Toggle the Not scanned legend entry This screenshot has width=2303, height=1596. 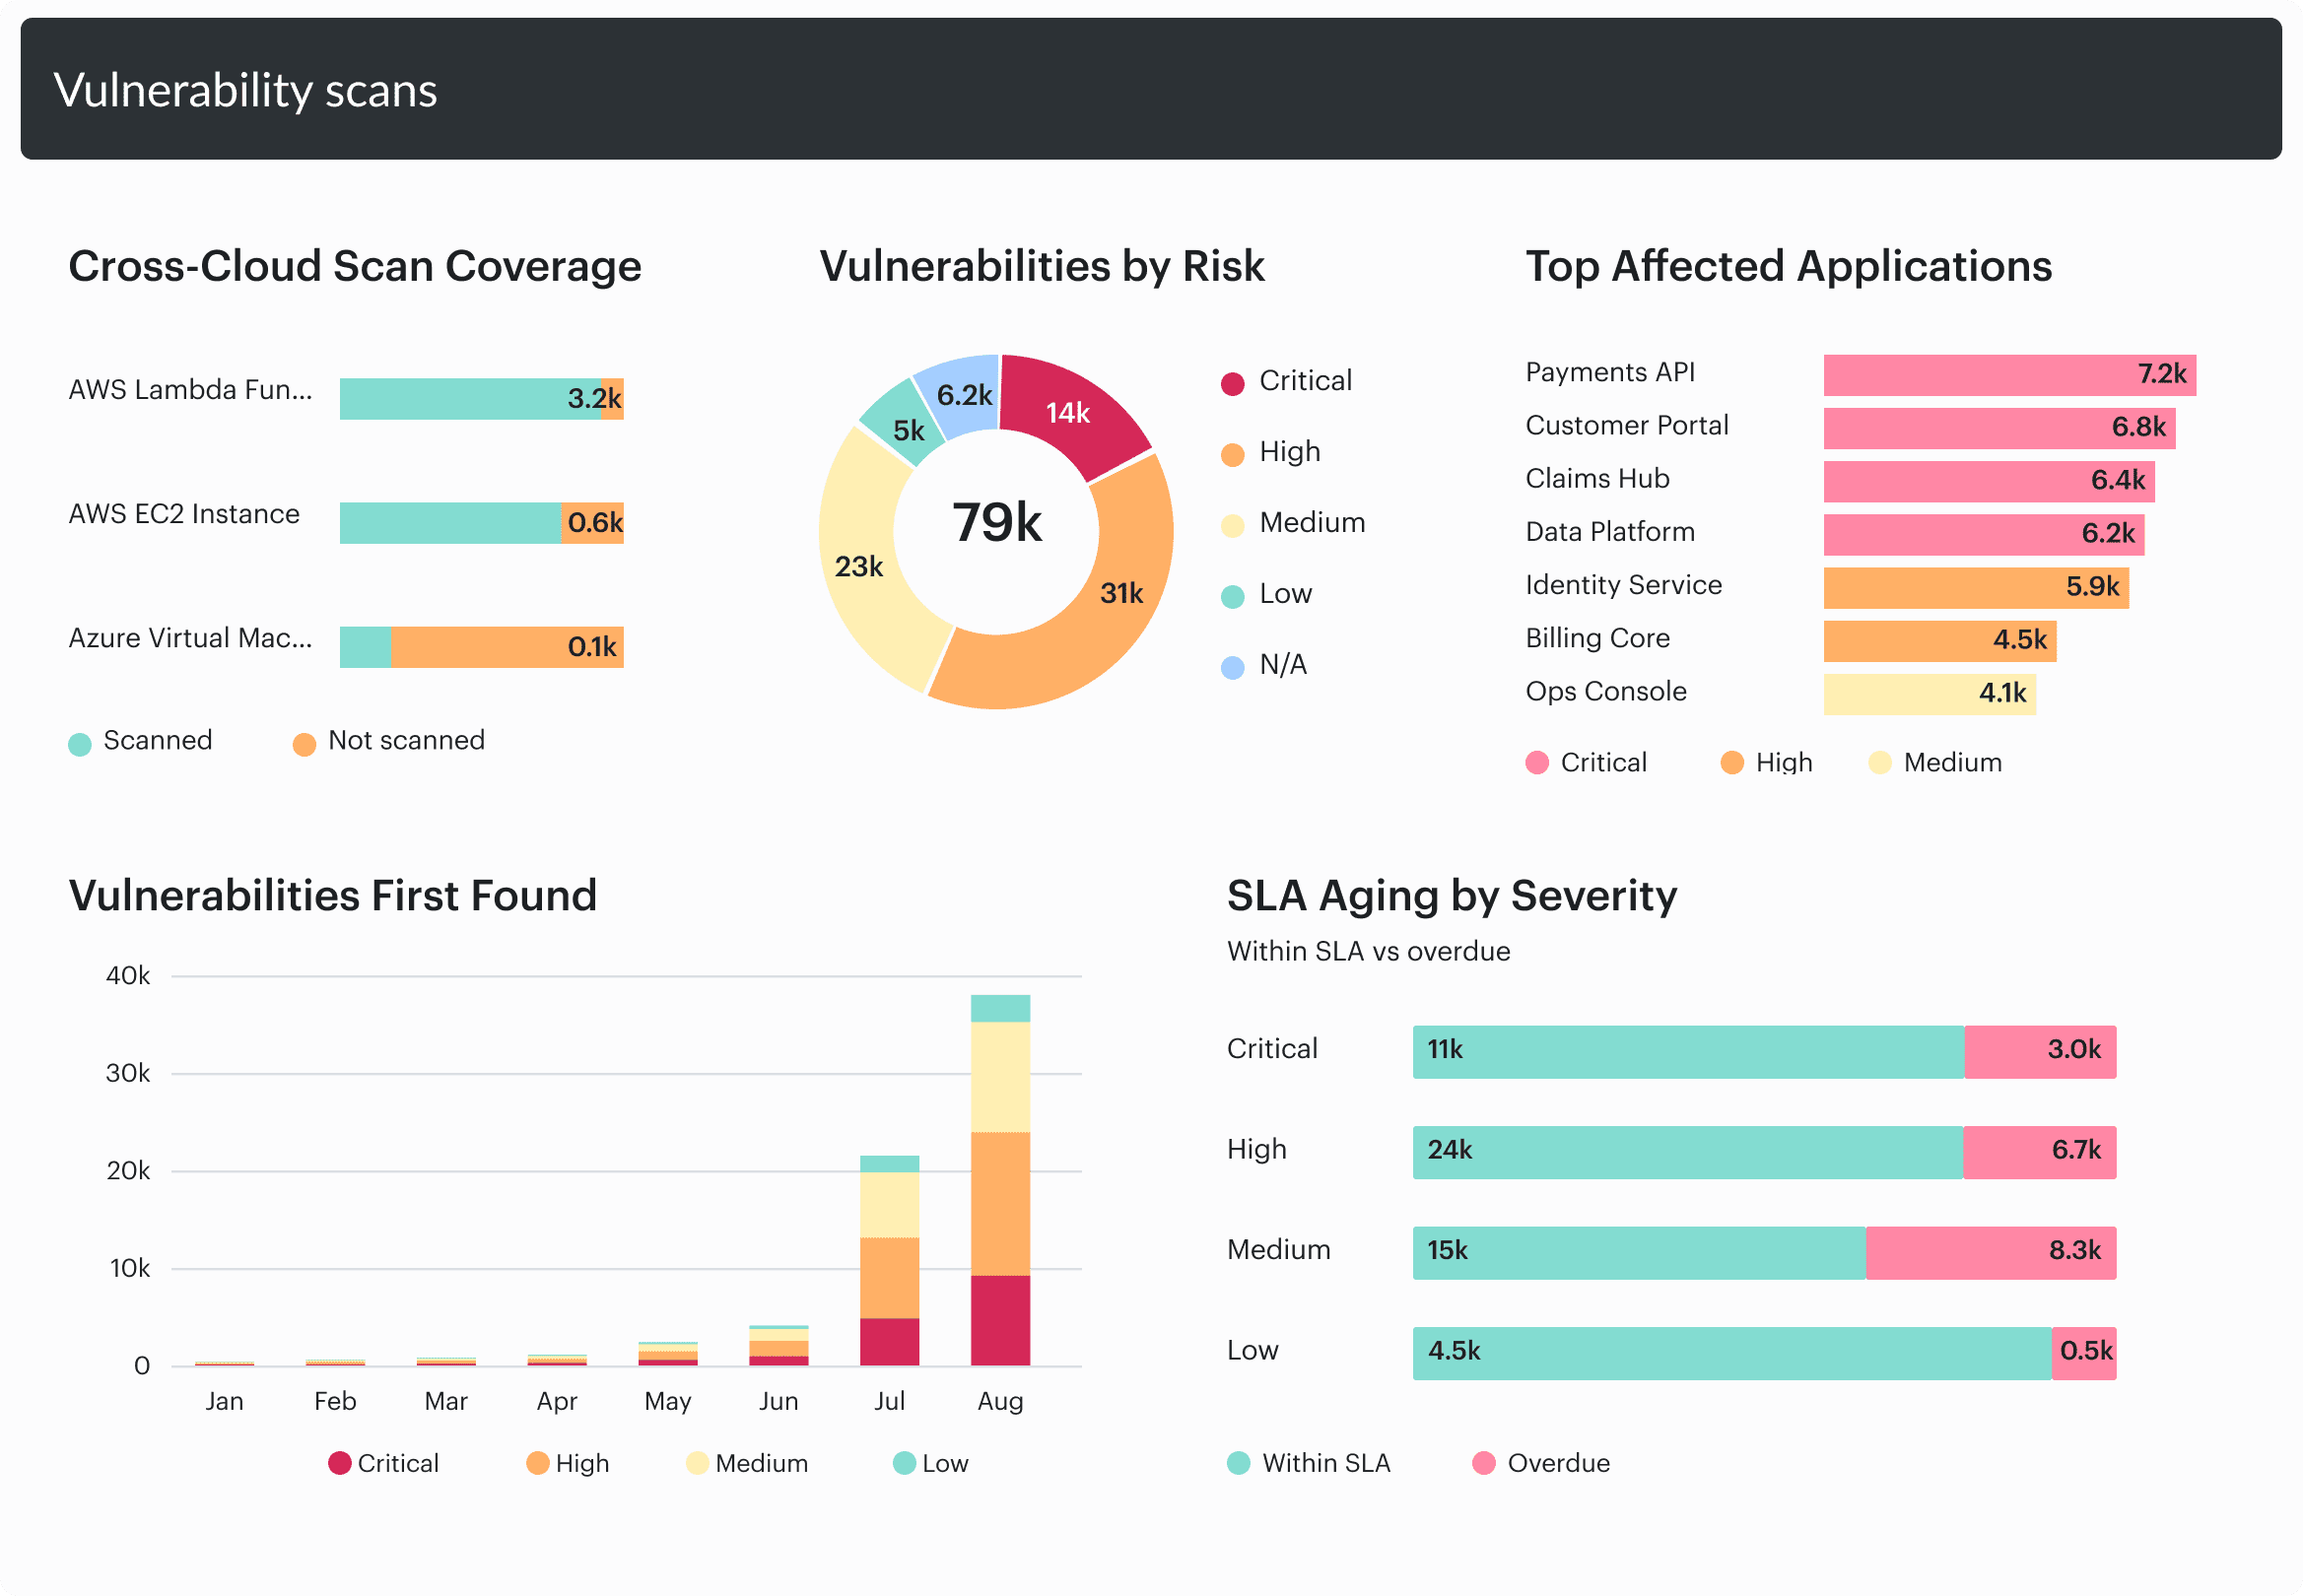[388, 741]
